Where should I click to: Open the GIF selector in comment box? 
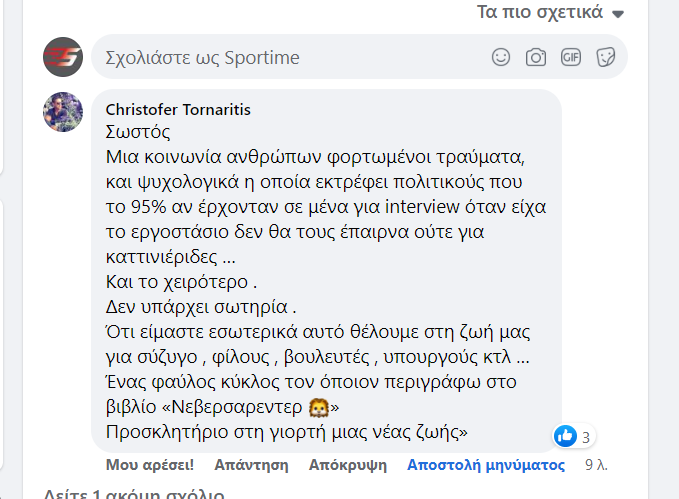coord(571,57)
